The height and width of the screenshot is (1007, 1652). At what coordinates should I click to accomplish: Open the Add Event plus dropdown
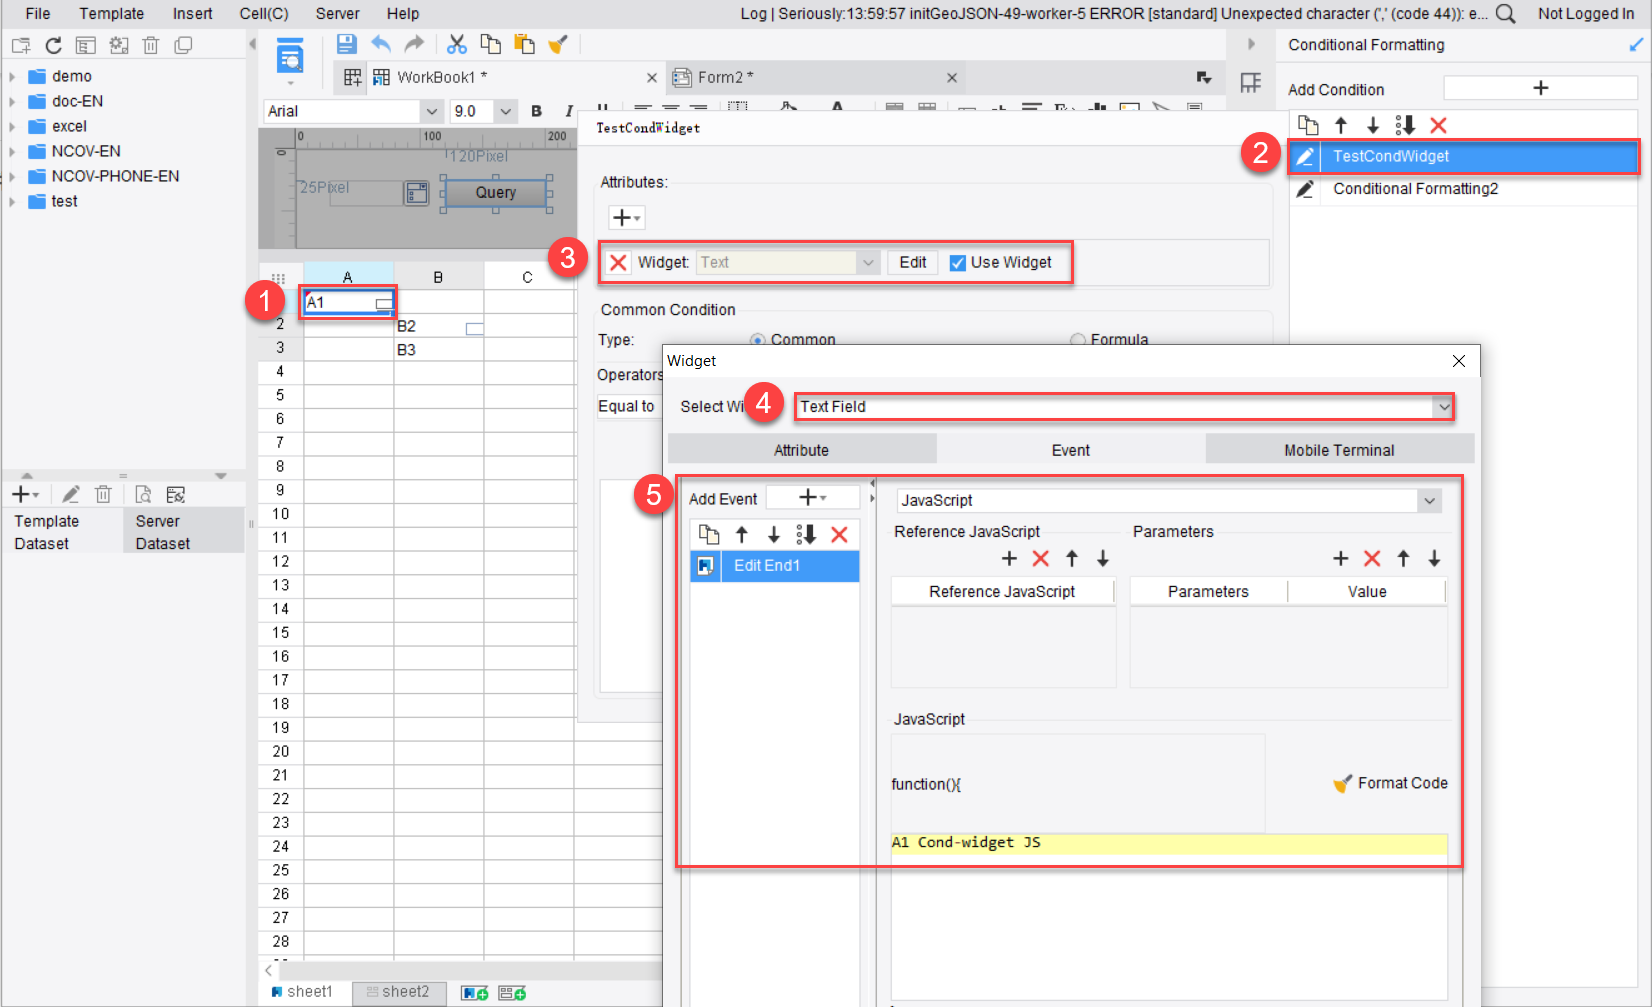[812, 497]
